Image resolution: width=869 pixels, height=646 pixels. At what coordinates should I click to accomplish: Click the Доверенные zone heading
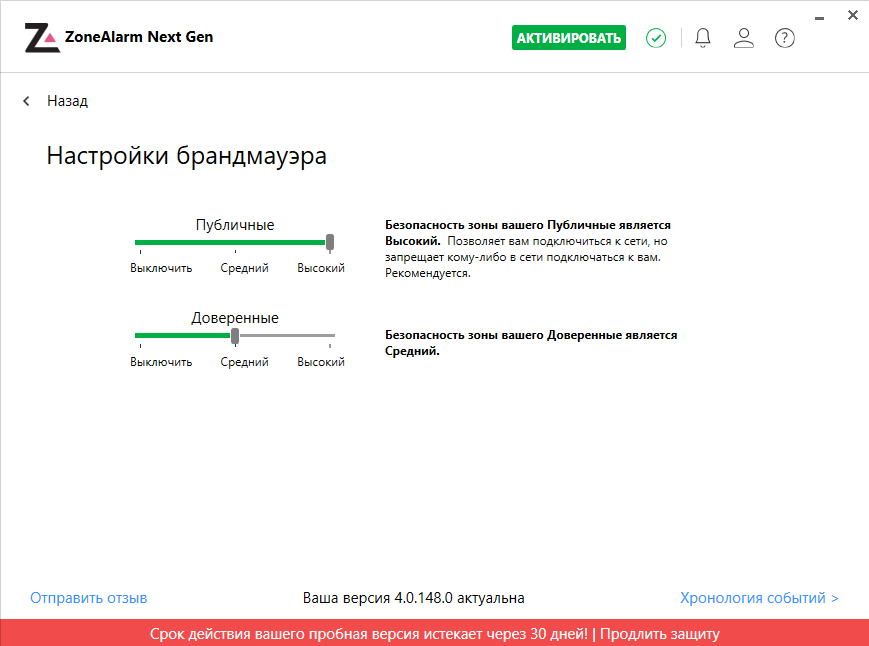coord(235,318)
